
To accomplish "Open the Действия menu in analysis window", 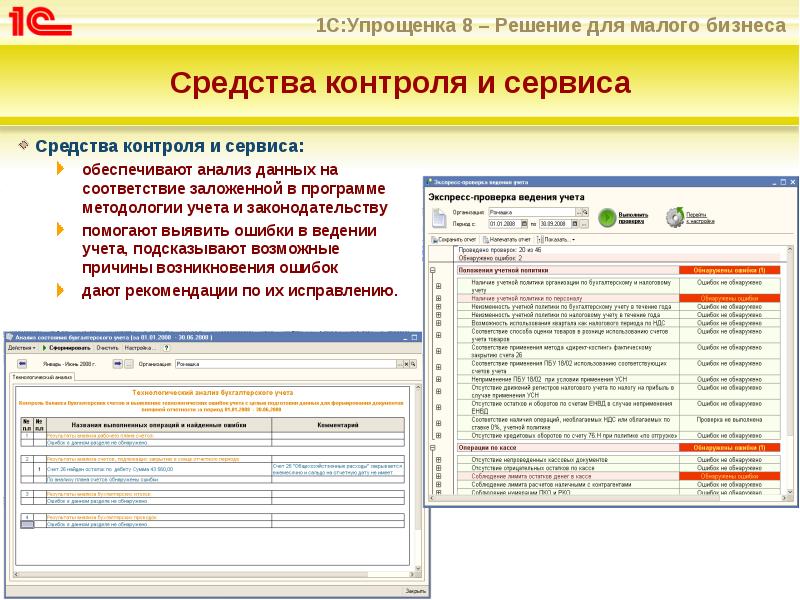I will pyautogui.click(x=21, y=348).
